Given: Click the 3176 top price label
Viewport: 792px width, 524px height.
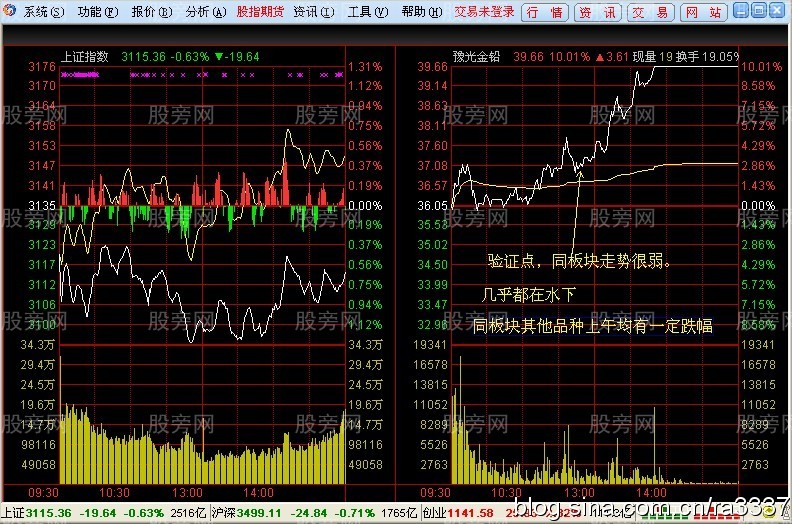Looking at the screenshot, I should (x=42, y=67).
